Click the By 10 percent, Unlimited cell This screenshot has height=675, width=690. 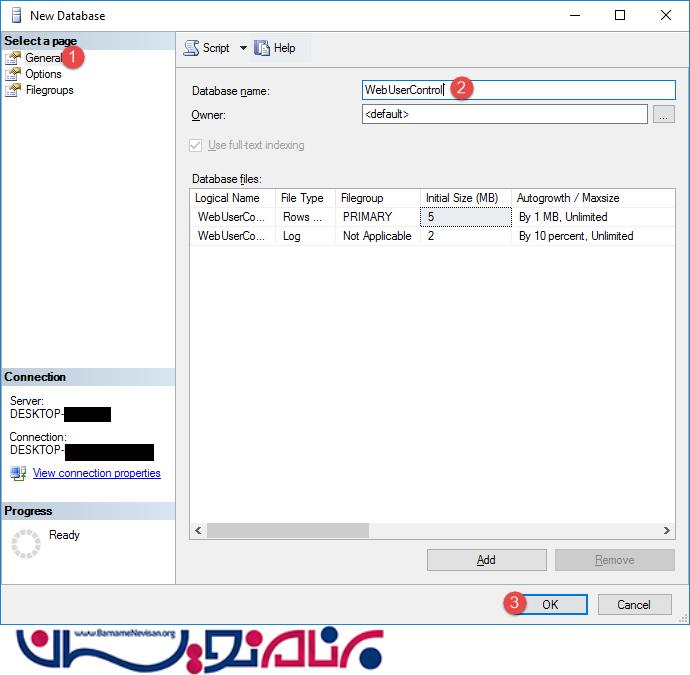(593, 236)
